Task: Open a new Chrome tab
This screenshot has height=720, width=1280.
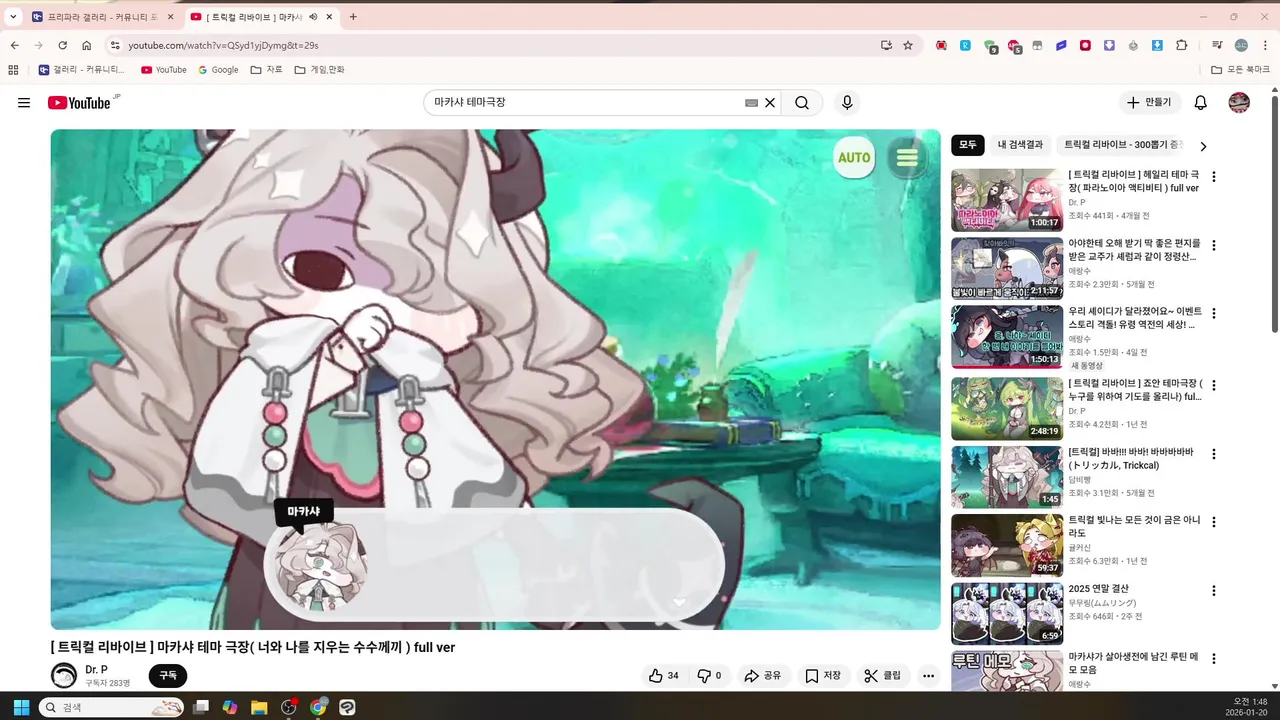Action: (x=353, y=17)
